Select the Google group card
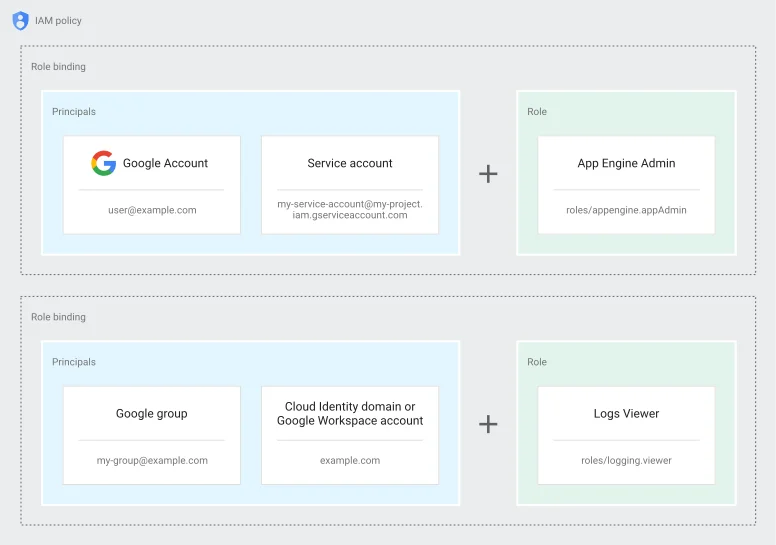The width and height of the screenshot is (776, 545). tap(152, 435)
